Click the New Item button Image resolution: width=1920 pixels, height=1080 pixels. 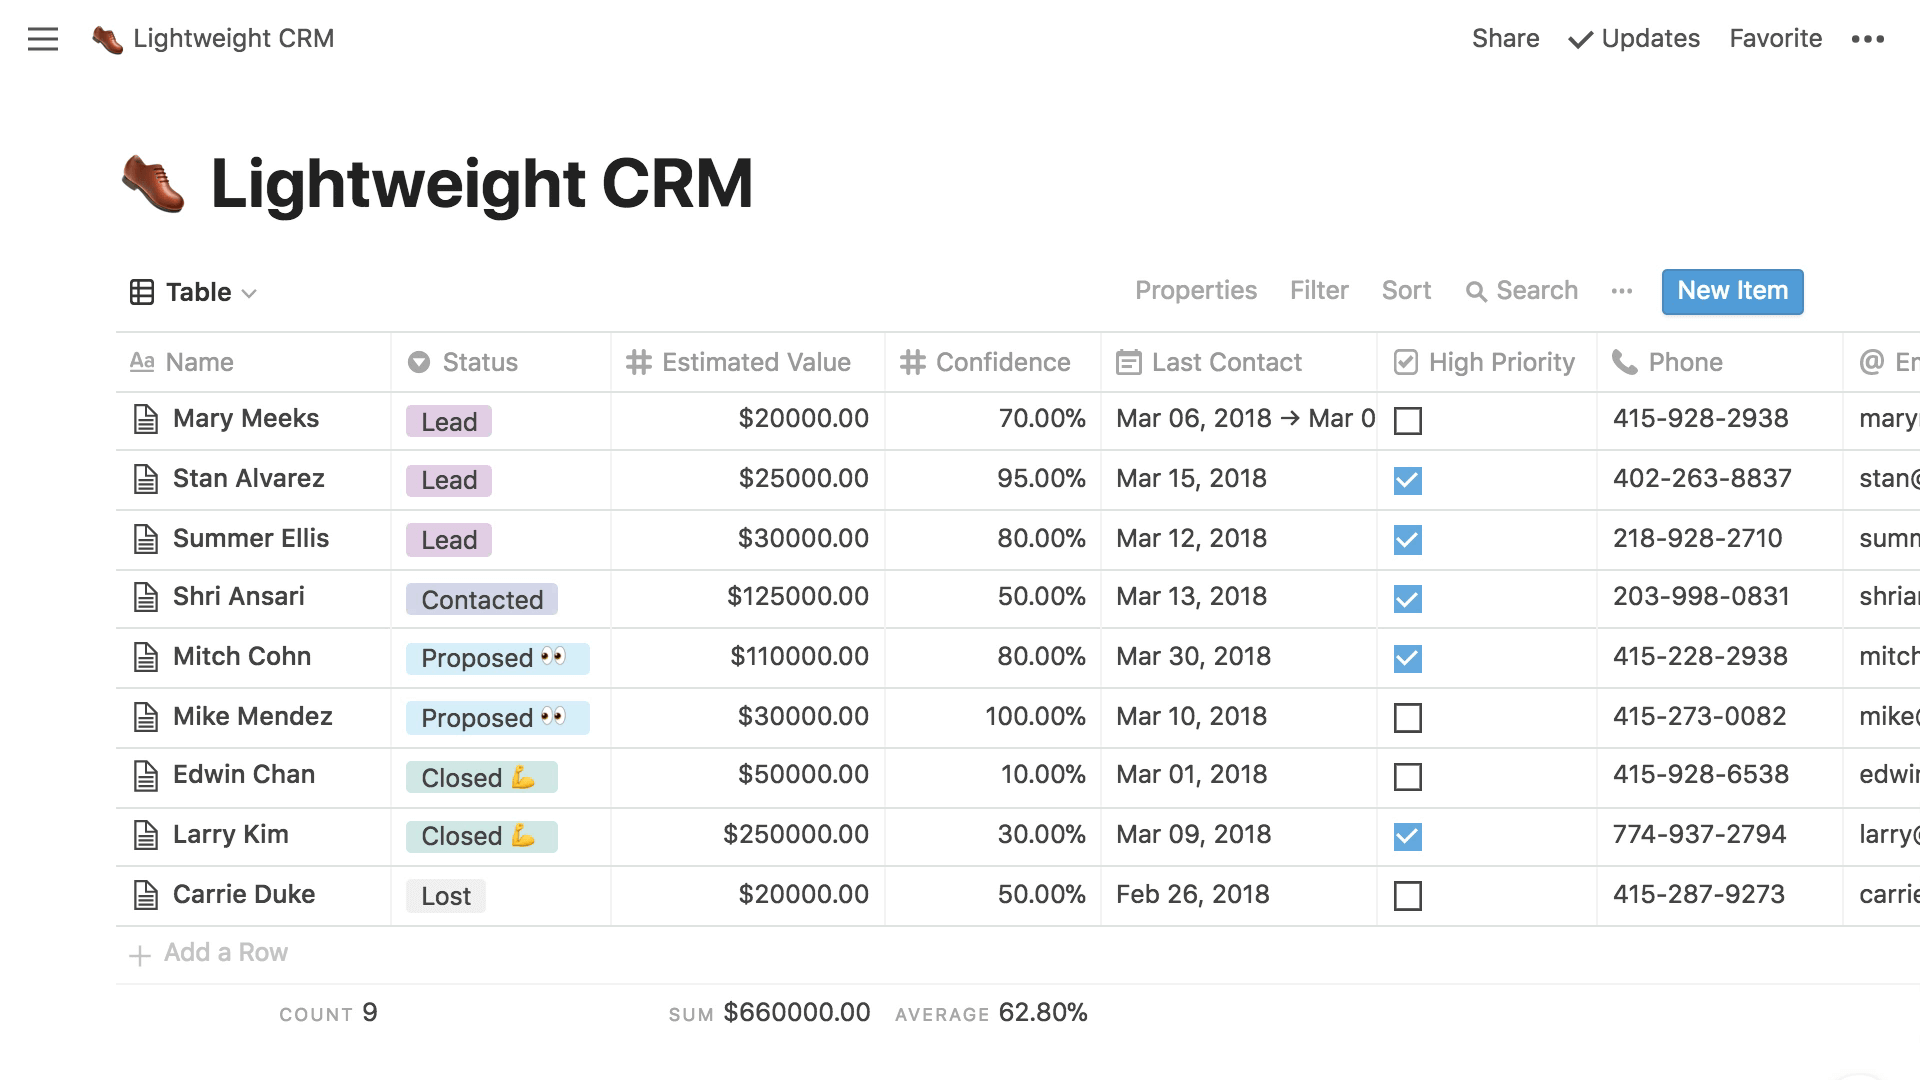coord(1733,290)
